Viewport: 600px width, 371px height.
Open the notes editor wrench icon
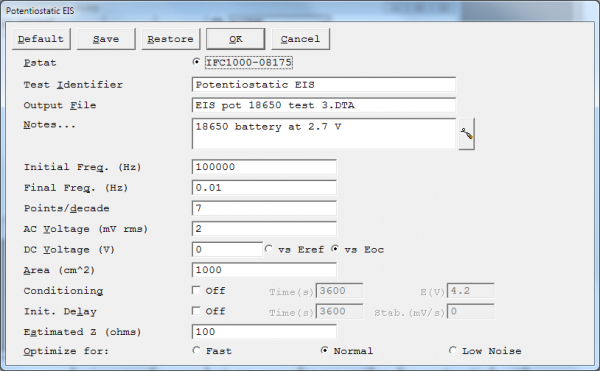pos(466,134)
